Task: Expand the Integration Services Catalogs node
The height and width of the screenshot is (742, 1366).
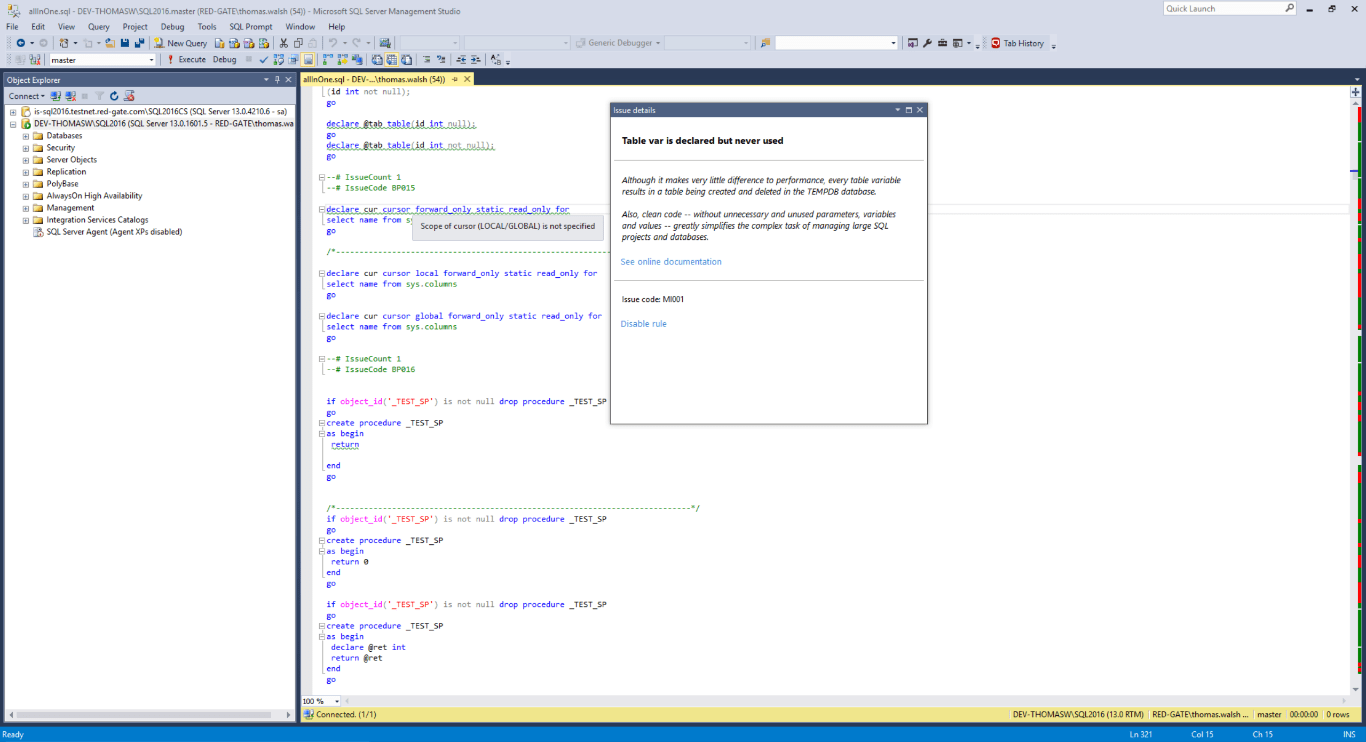Action: tap(26, 220)
